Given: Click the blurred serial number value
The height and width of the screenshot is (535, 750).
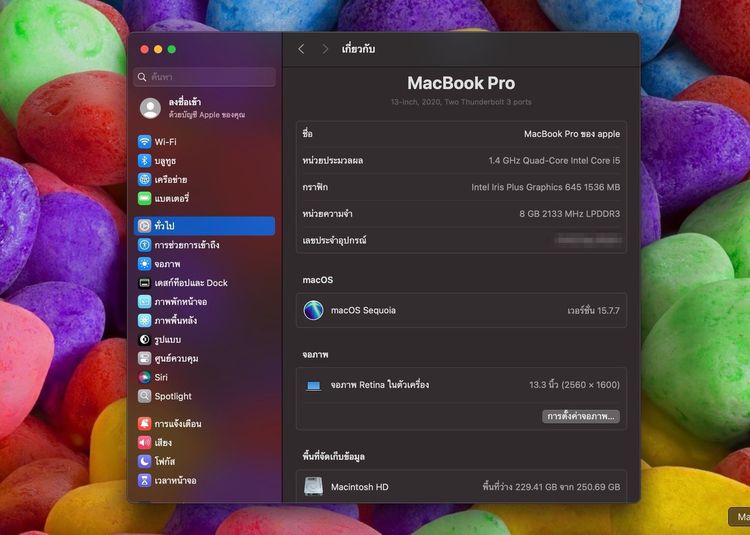Looking at the screenshot, I should point(588,240).
